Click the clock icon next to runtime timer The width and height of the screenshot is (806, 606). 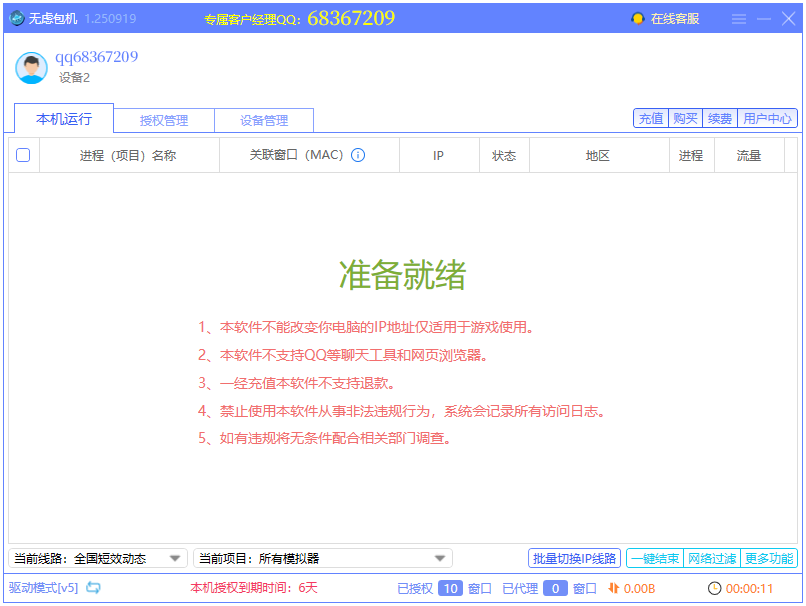click(x=717, y=590)
